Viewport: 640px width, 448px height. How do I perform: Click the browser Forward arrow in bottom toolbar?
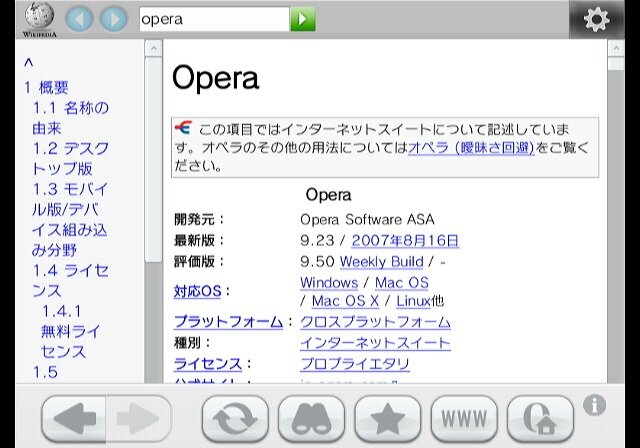coord(138,419)
